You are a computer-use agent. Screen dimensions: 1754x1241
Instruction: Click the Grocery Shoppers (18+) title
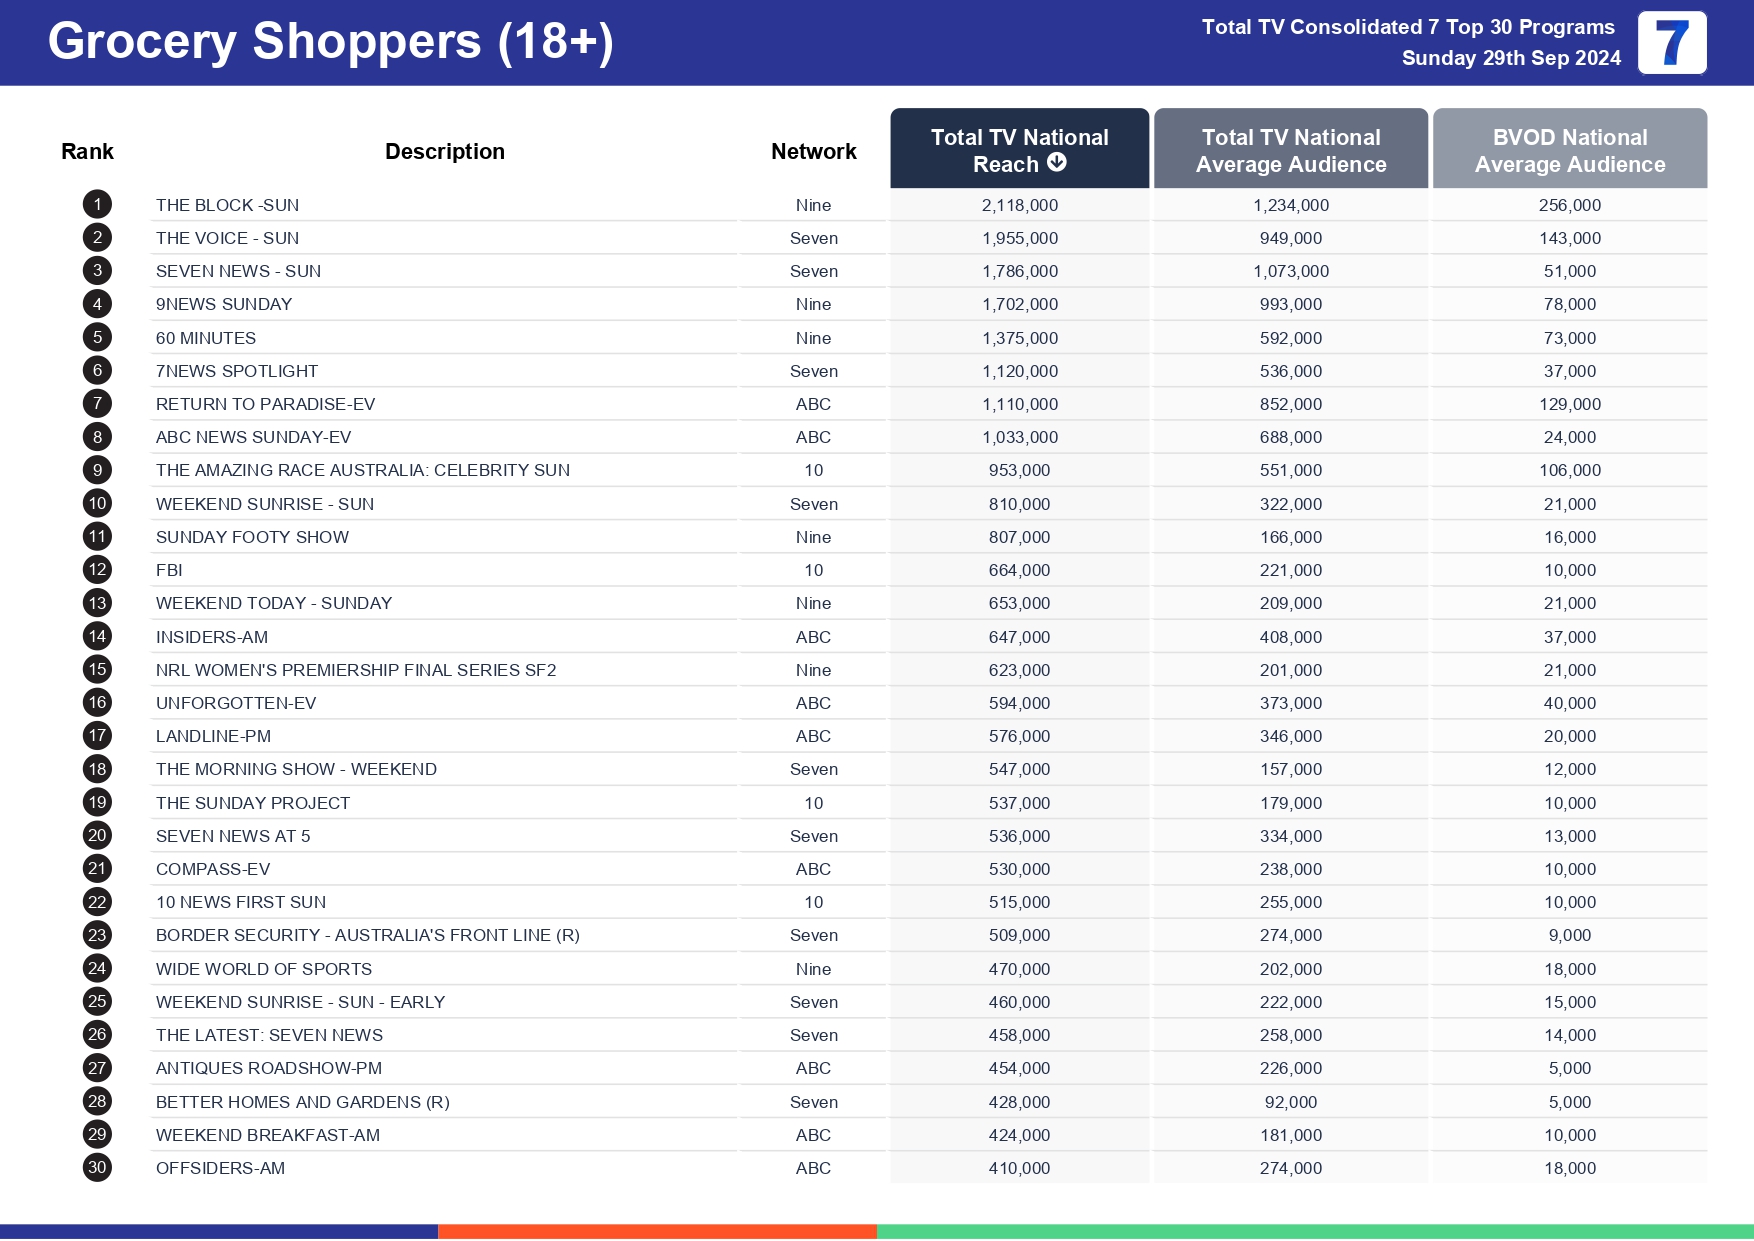point(329,42)
